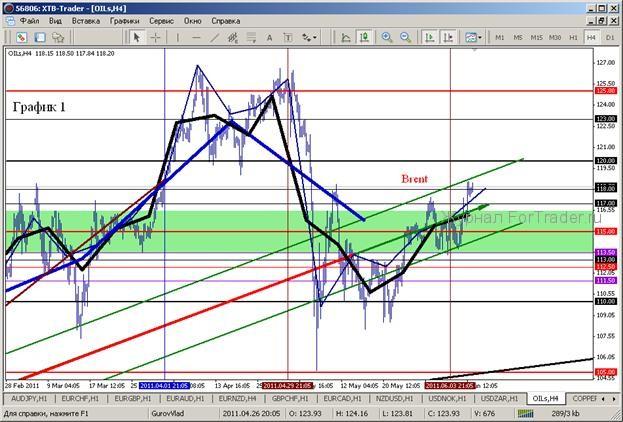Select the horizontal line tool
Viewport: 623px width, 422px height.
(x=197, y=38)
